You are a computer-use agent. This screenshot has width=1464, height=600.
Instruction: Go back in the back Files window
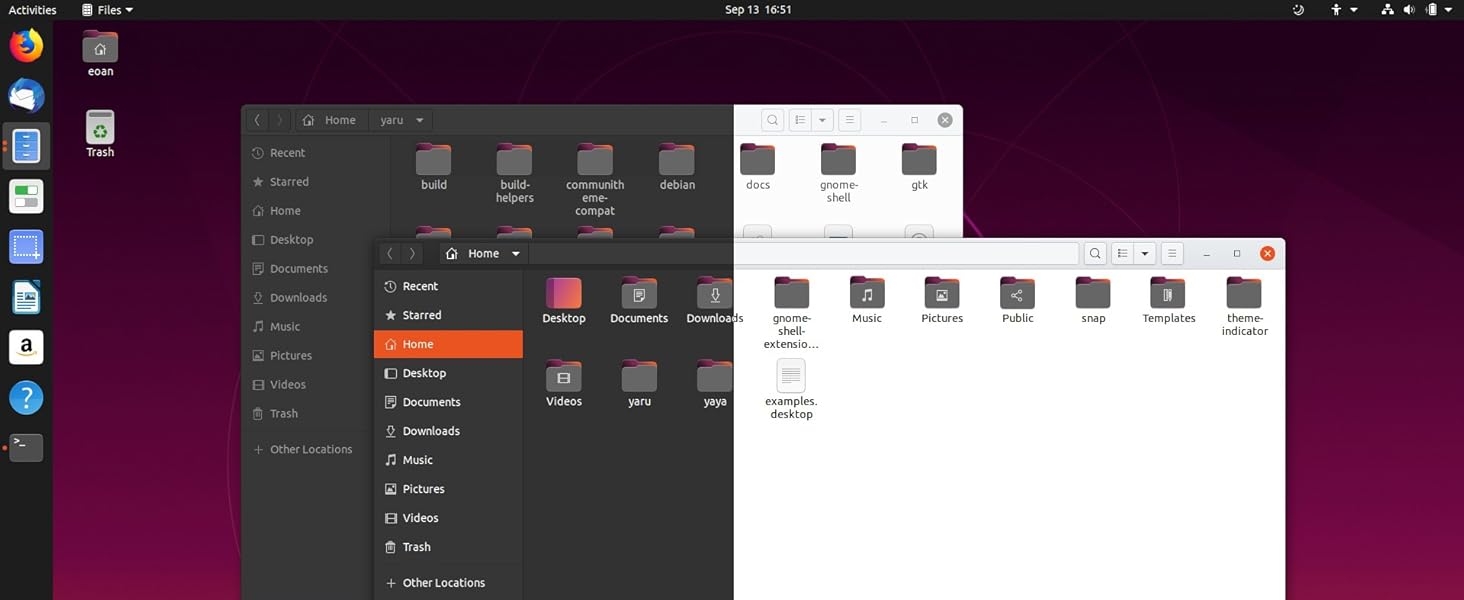tap(257, 120)
